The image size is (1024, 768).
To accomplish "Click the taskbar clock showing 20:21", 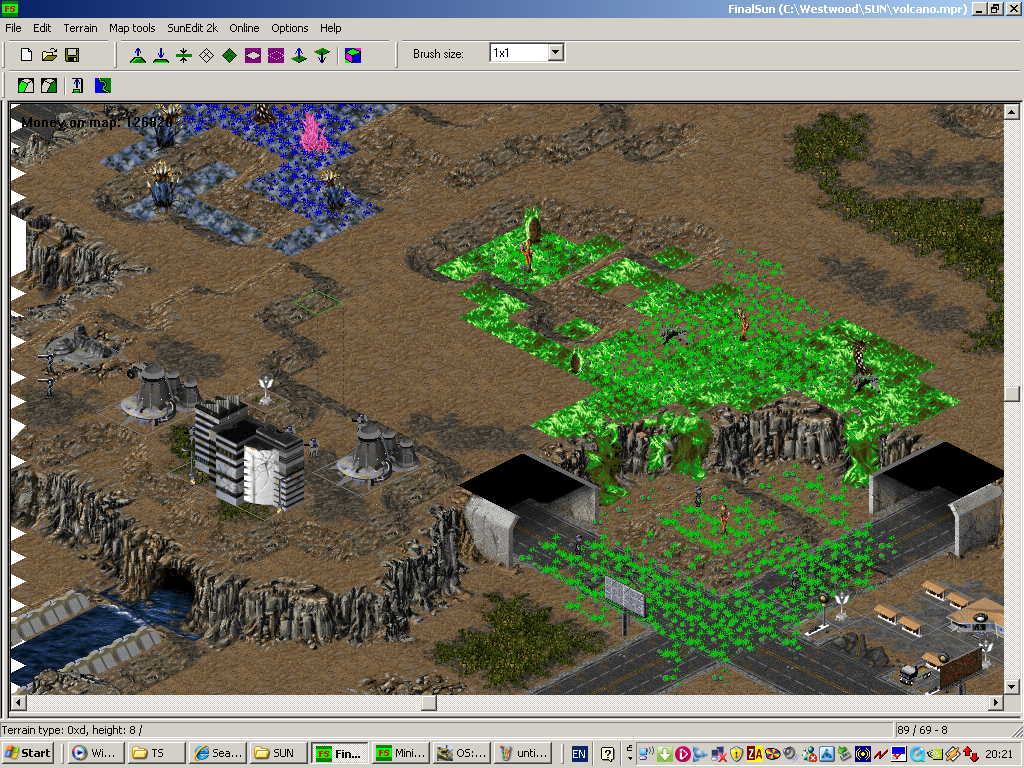I will click(999, 754).
